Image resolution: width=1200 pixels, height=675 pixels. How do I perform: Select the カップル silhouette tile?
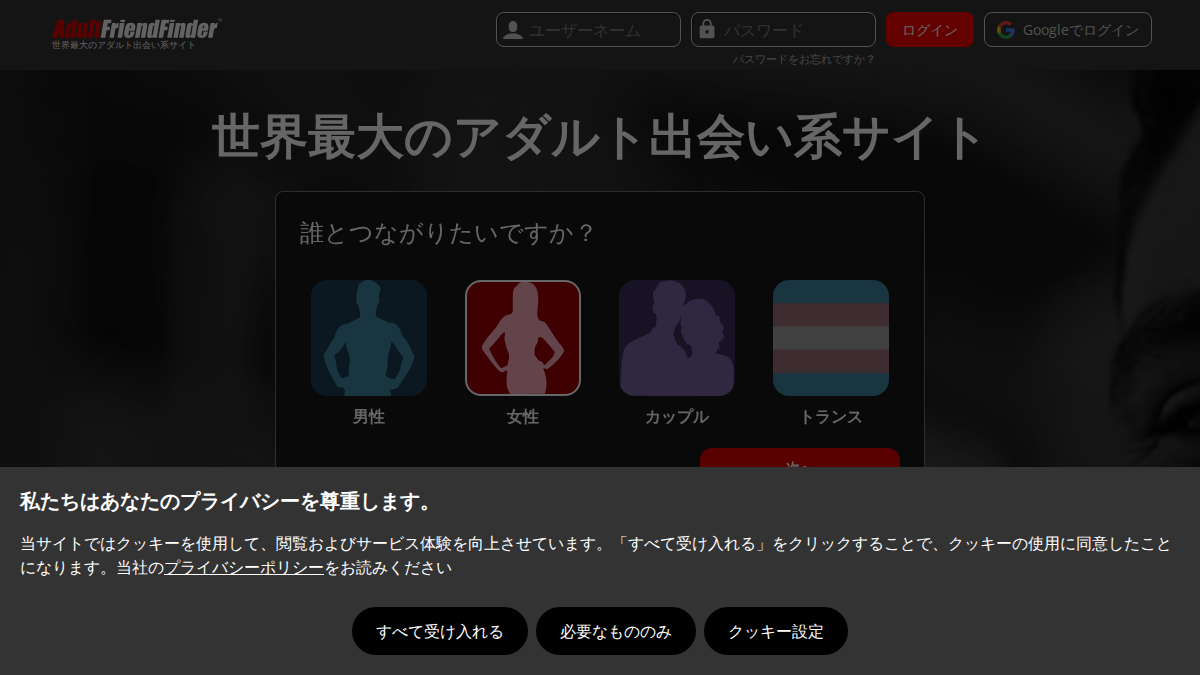click(677, 338)
